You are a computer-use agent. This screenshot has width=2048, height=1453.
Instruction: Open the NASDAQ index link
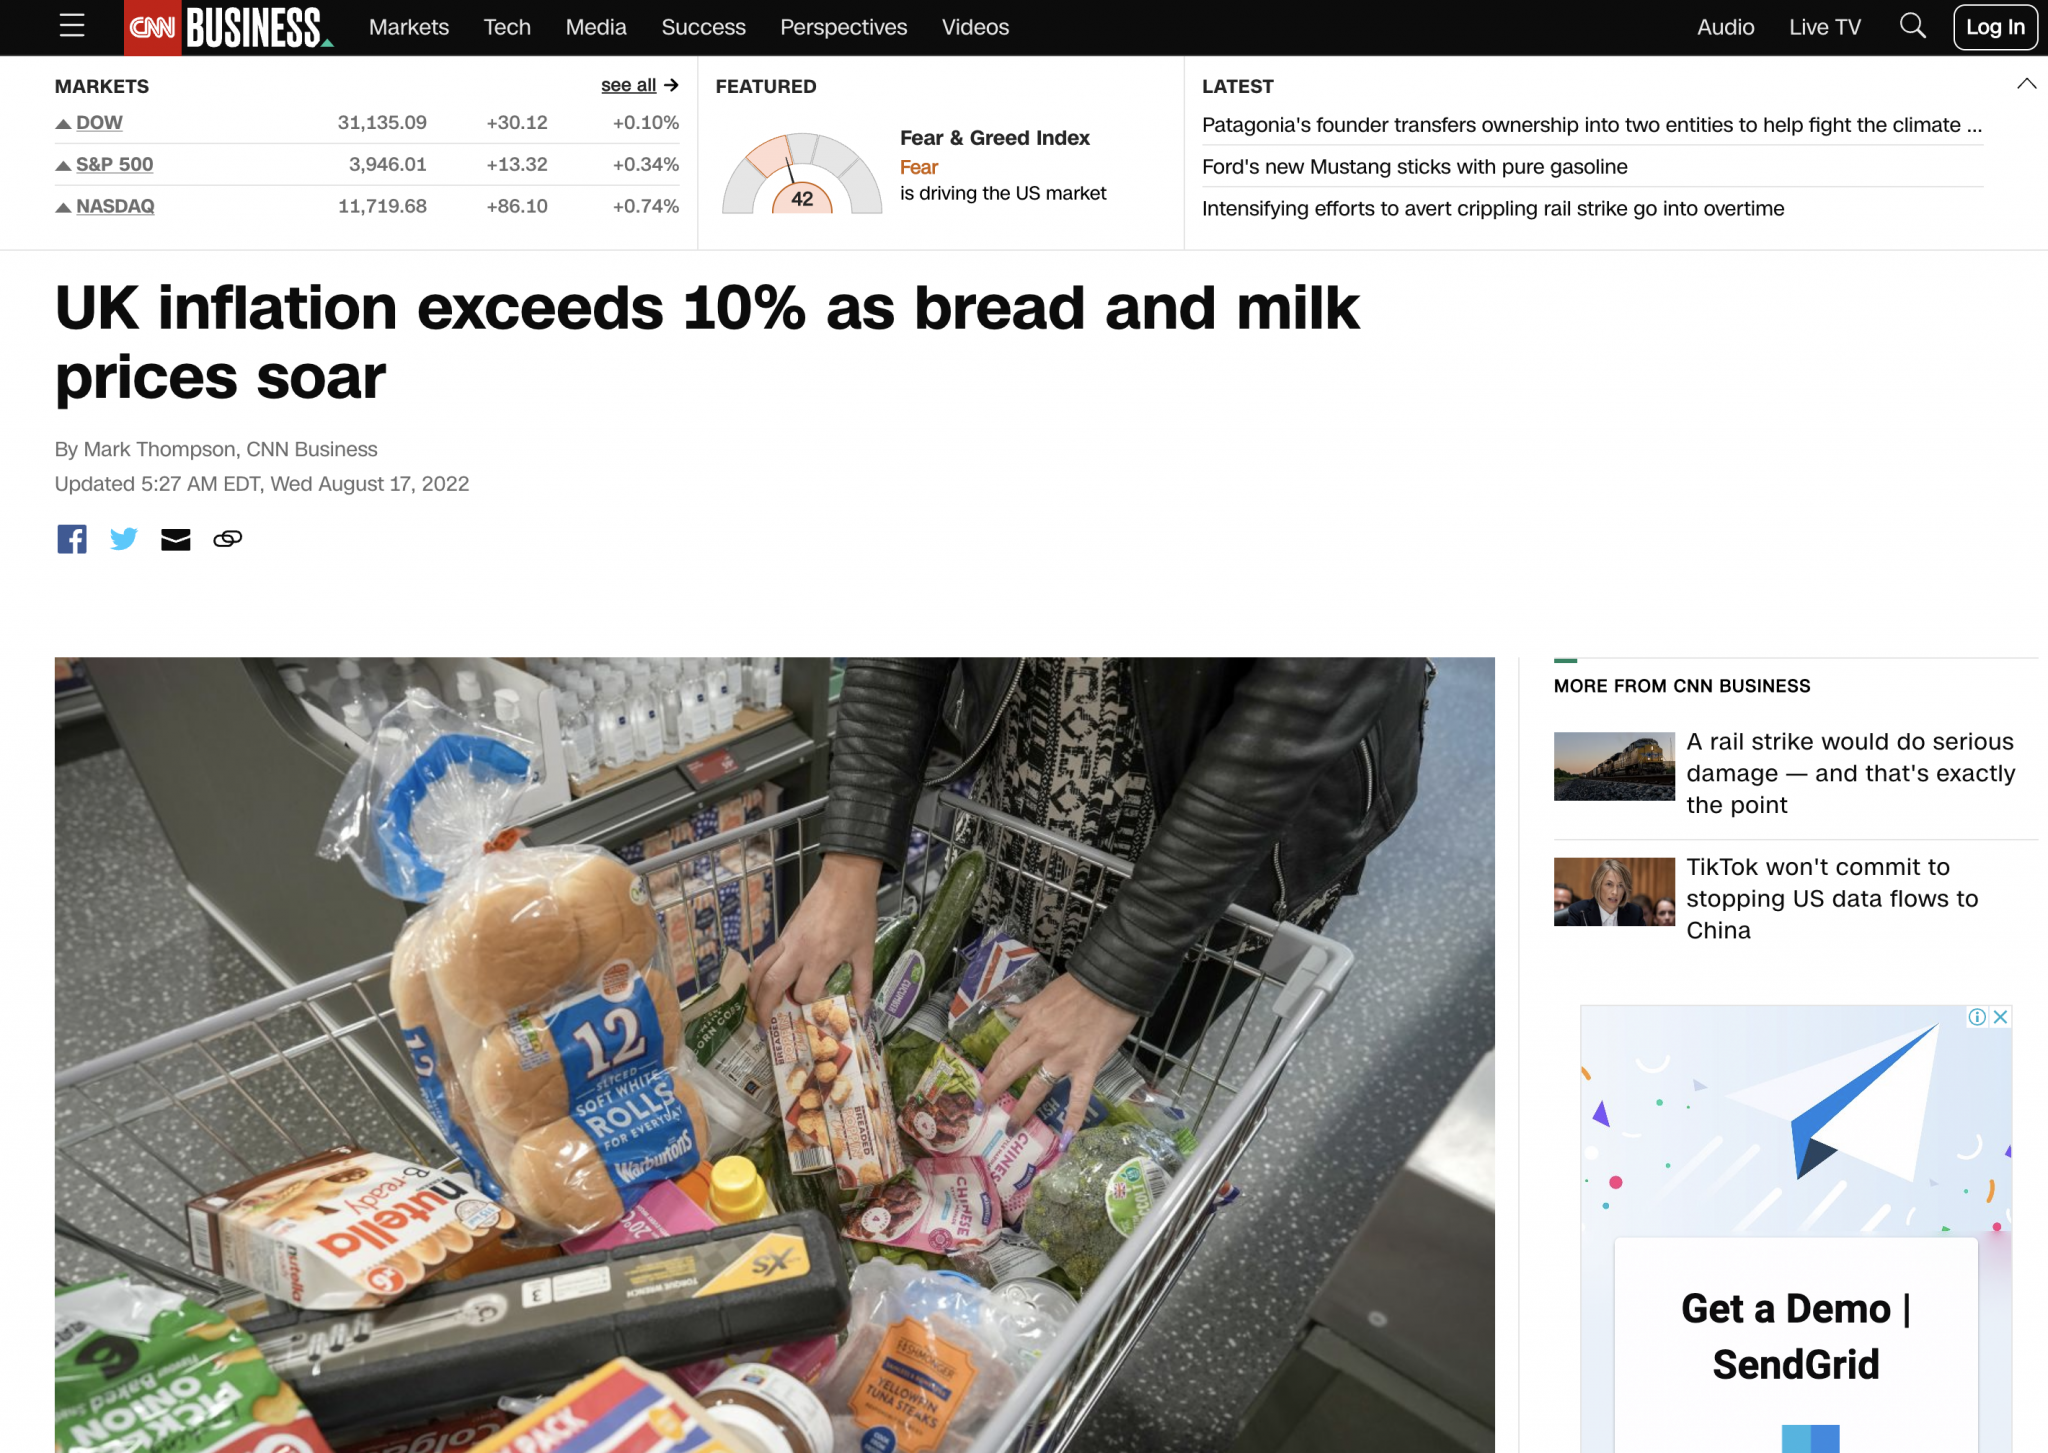115,206
